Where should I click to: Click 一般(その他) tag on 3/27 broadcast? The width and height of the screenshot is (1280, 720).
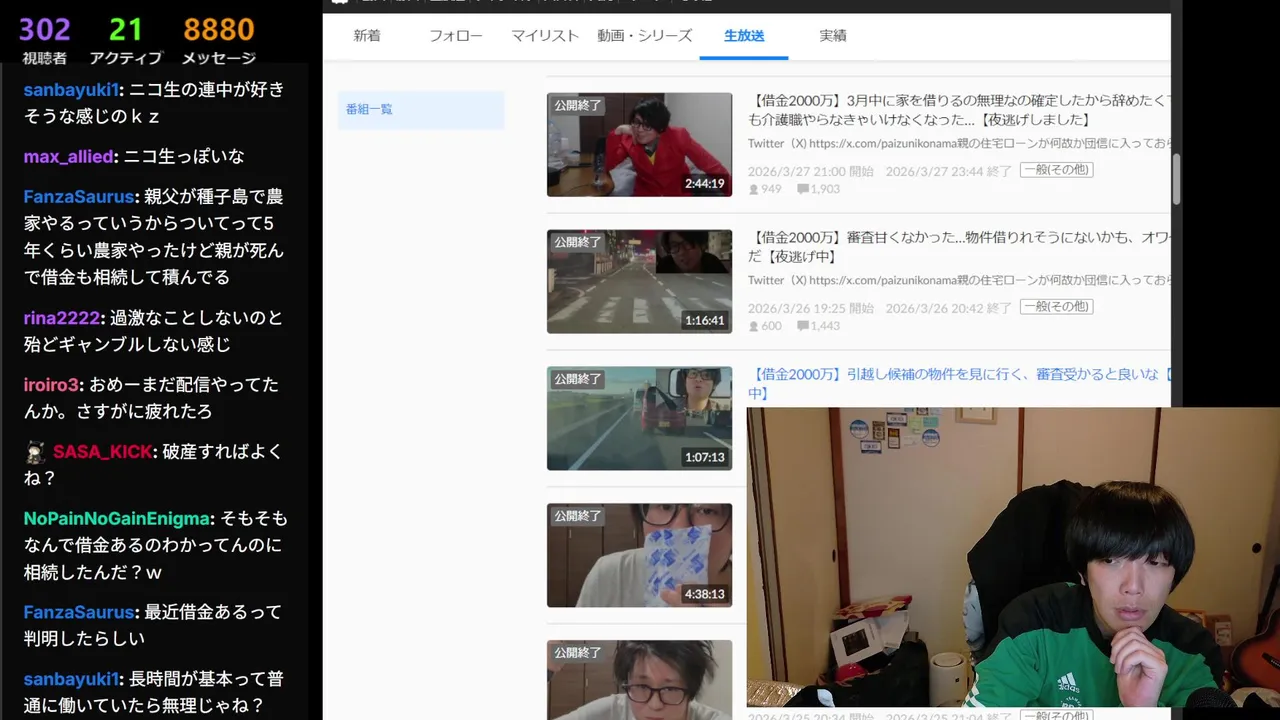coord(1056,170)
